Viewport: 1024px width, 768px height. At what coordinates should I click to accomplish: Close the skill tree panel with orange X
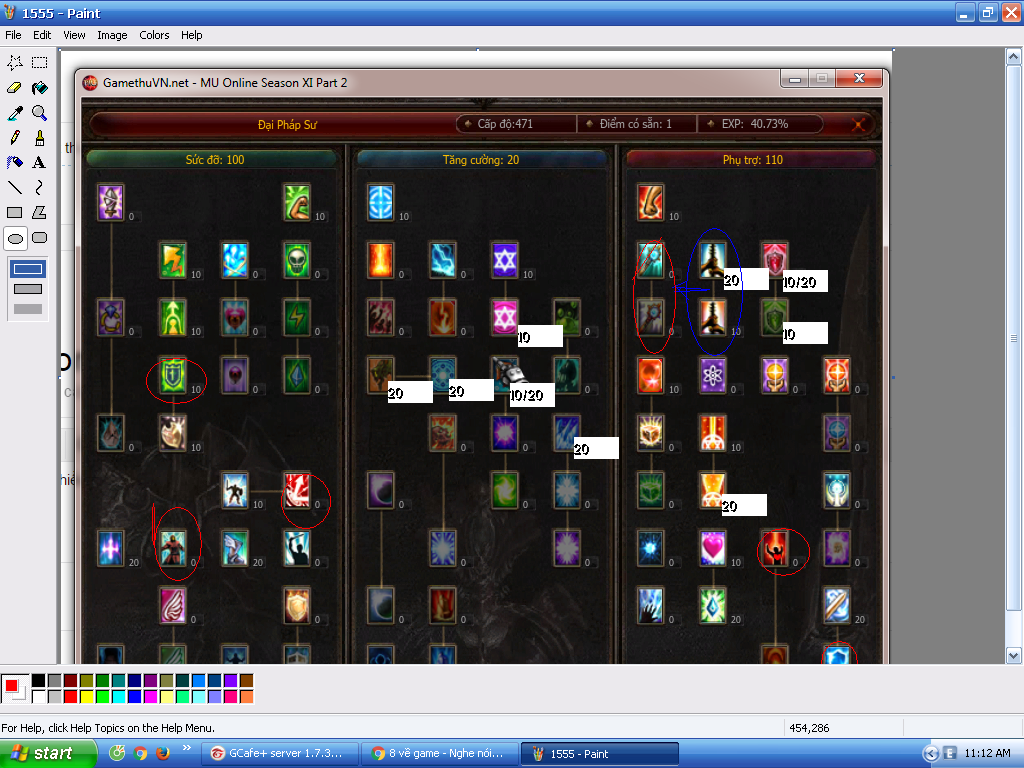[858, 124]
